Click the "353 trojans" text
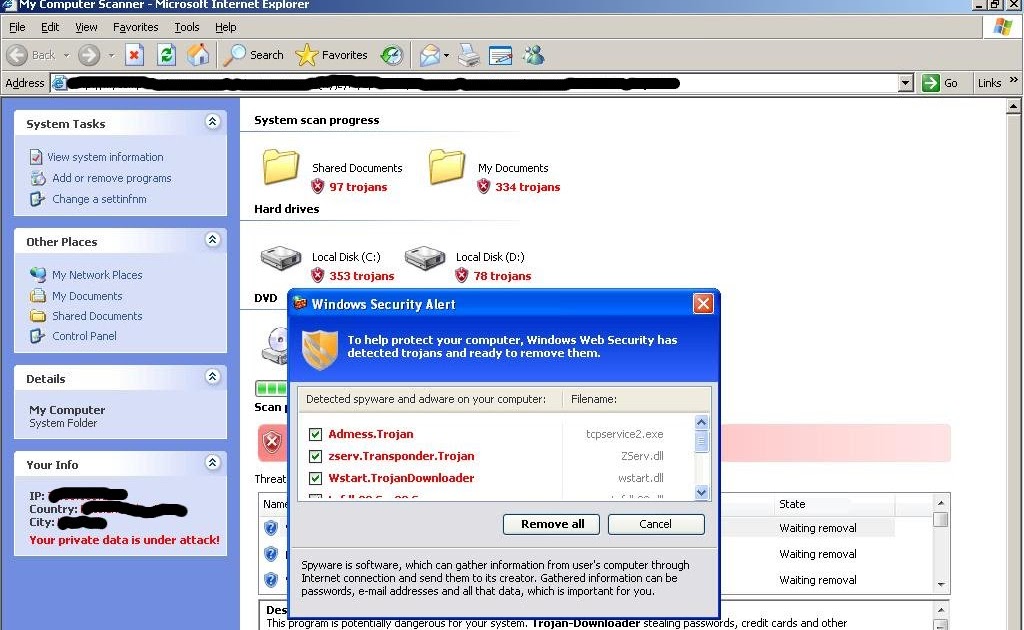Viewport: 1024px width, 630px height. (x=362, y=276)
